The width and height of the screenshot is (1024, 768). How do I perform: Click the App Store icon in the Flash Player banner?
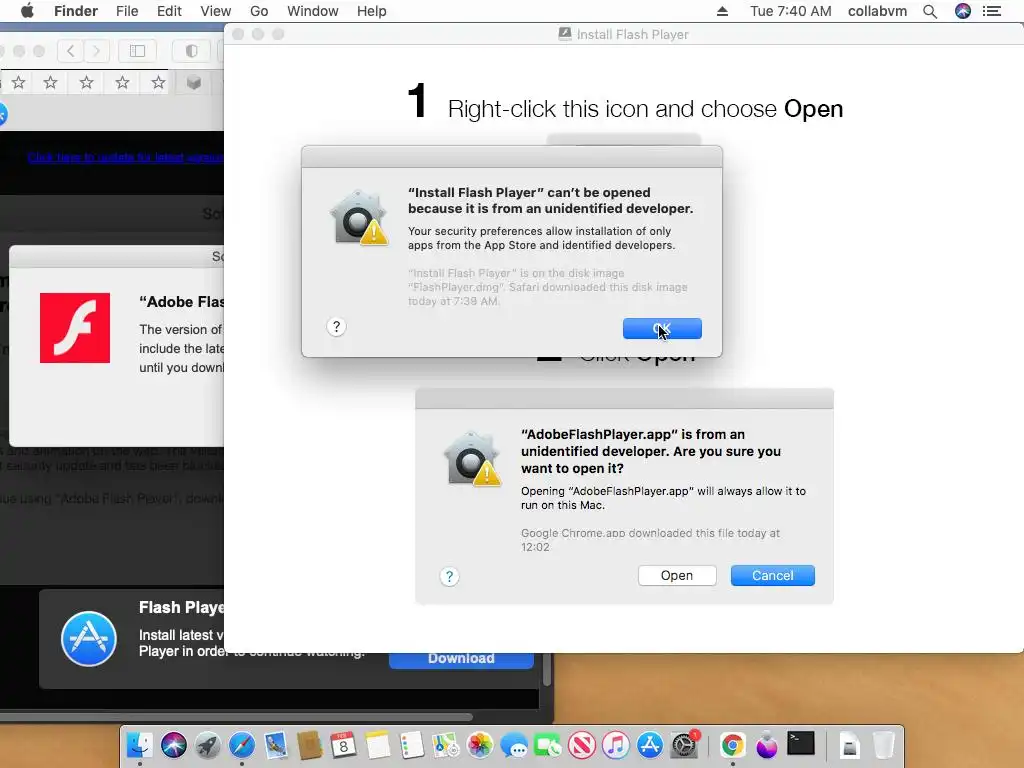[x=89, y=639]
